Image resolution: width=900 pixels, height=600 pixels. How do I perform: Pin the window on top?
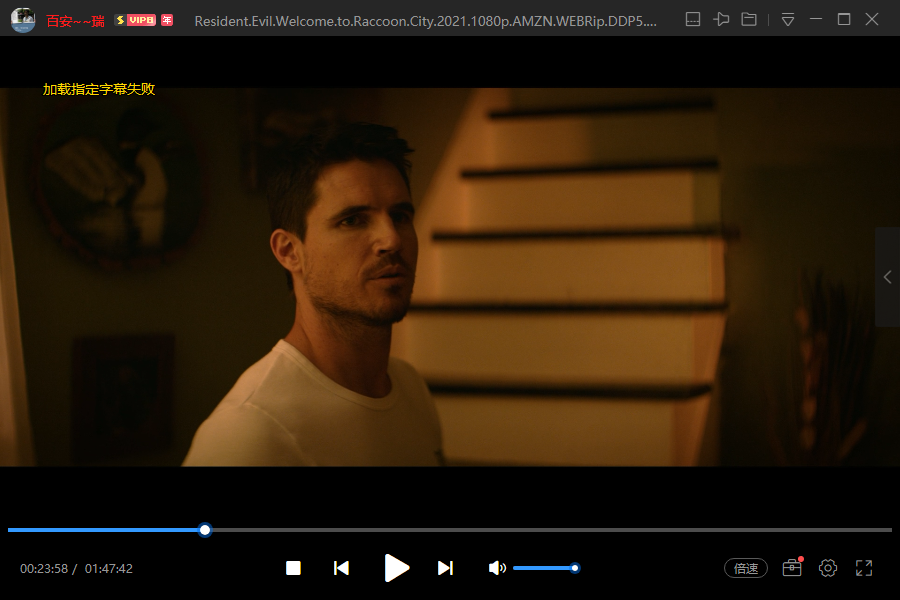coord(721,19)
